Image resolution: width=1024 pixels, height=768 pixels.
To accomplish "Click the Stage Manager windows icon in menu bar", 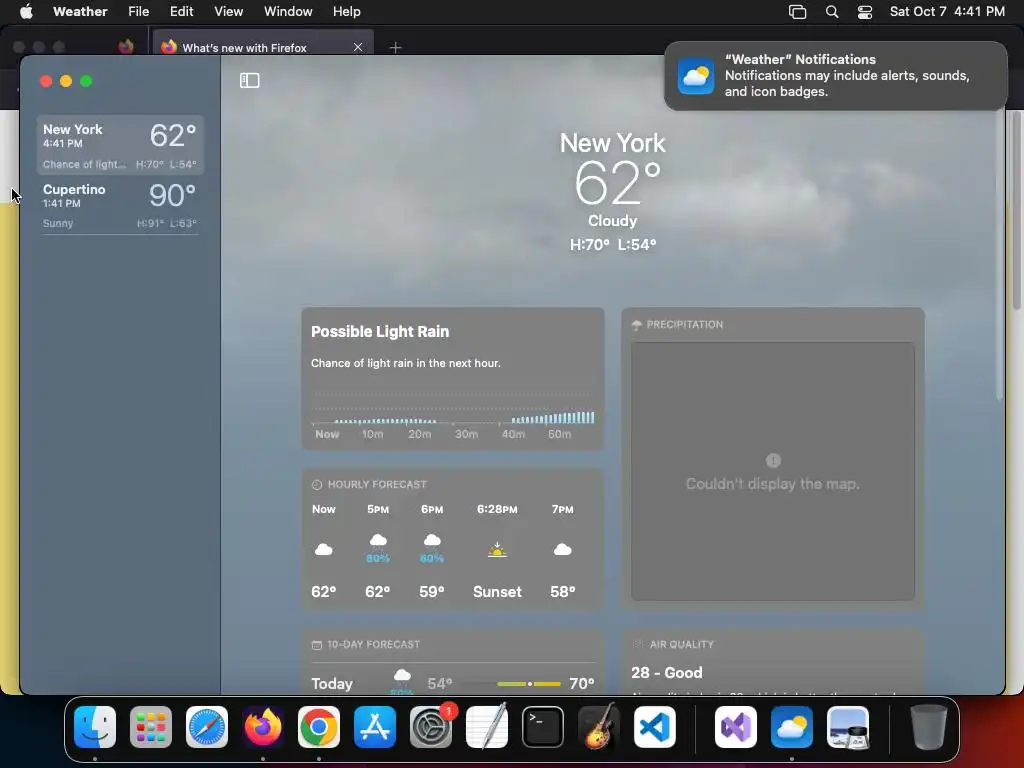I will tap(797, 12).
